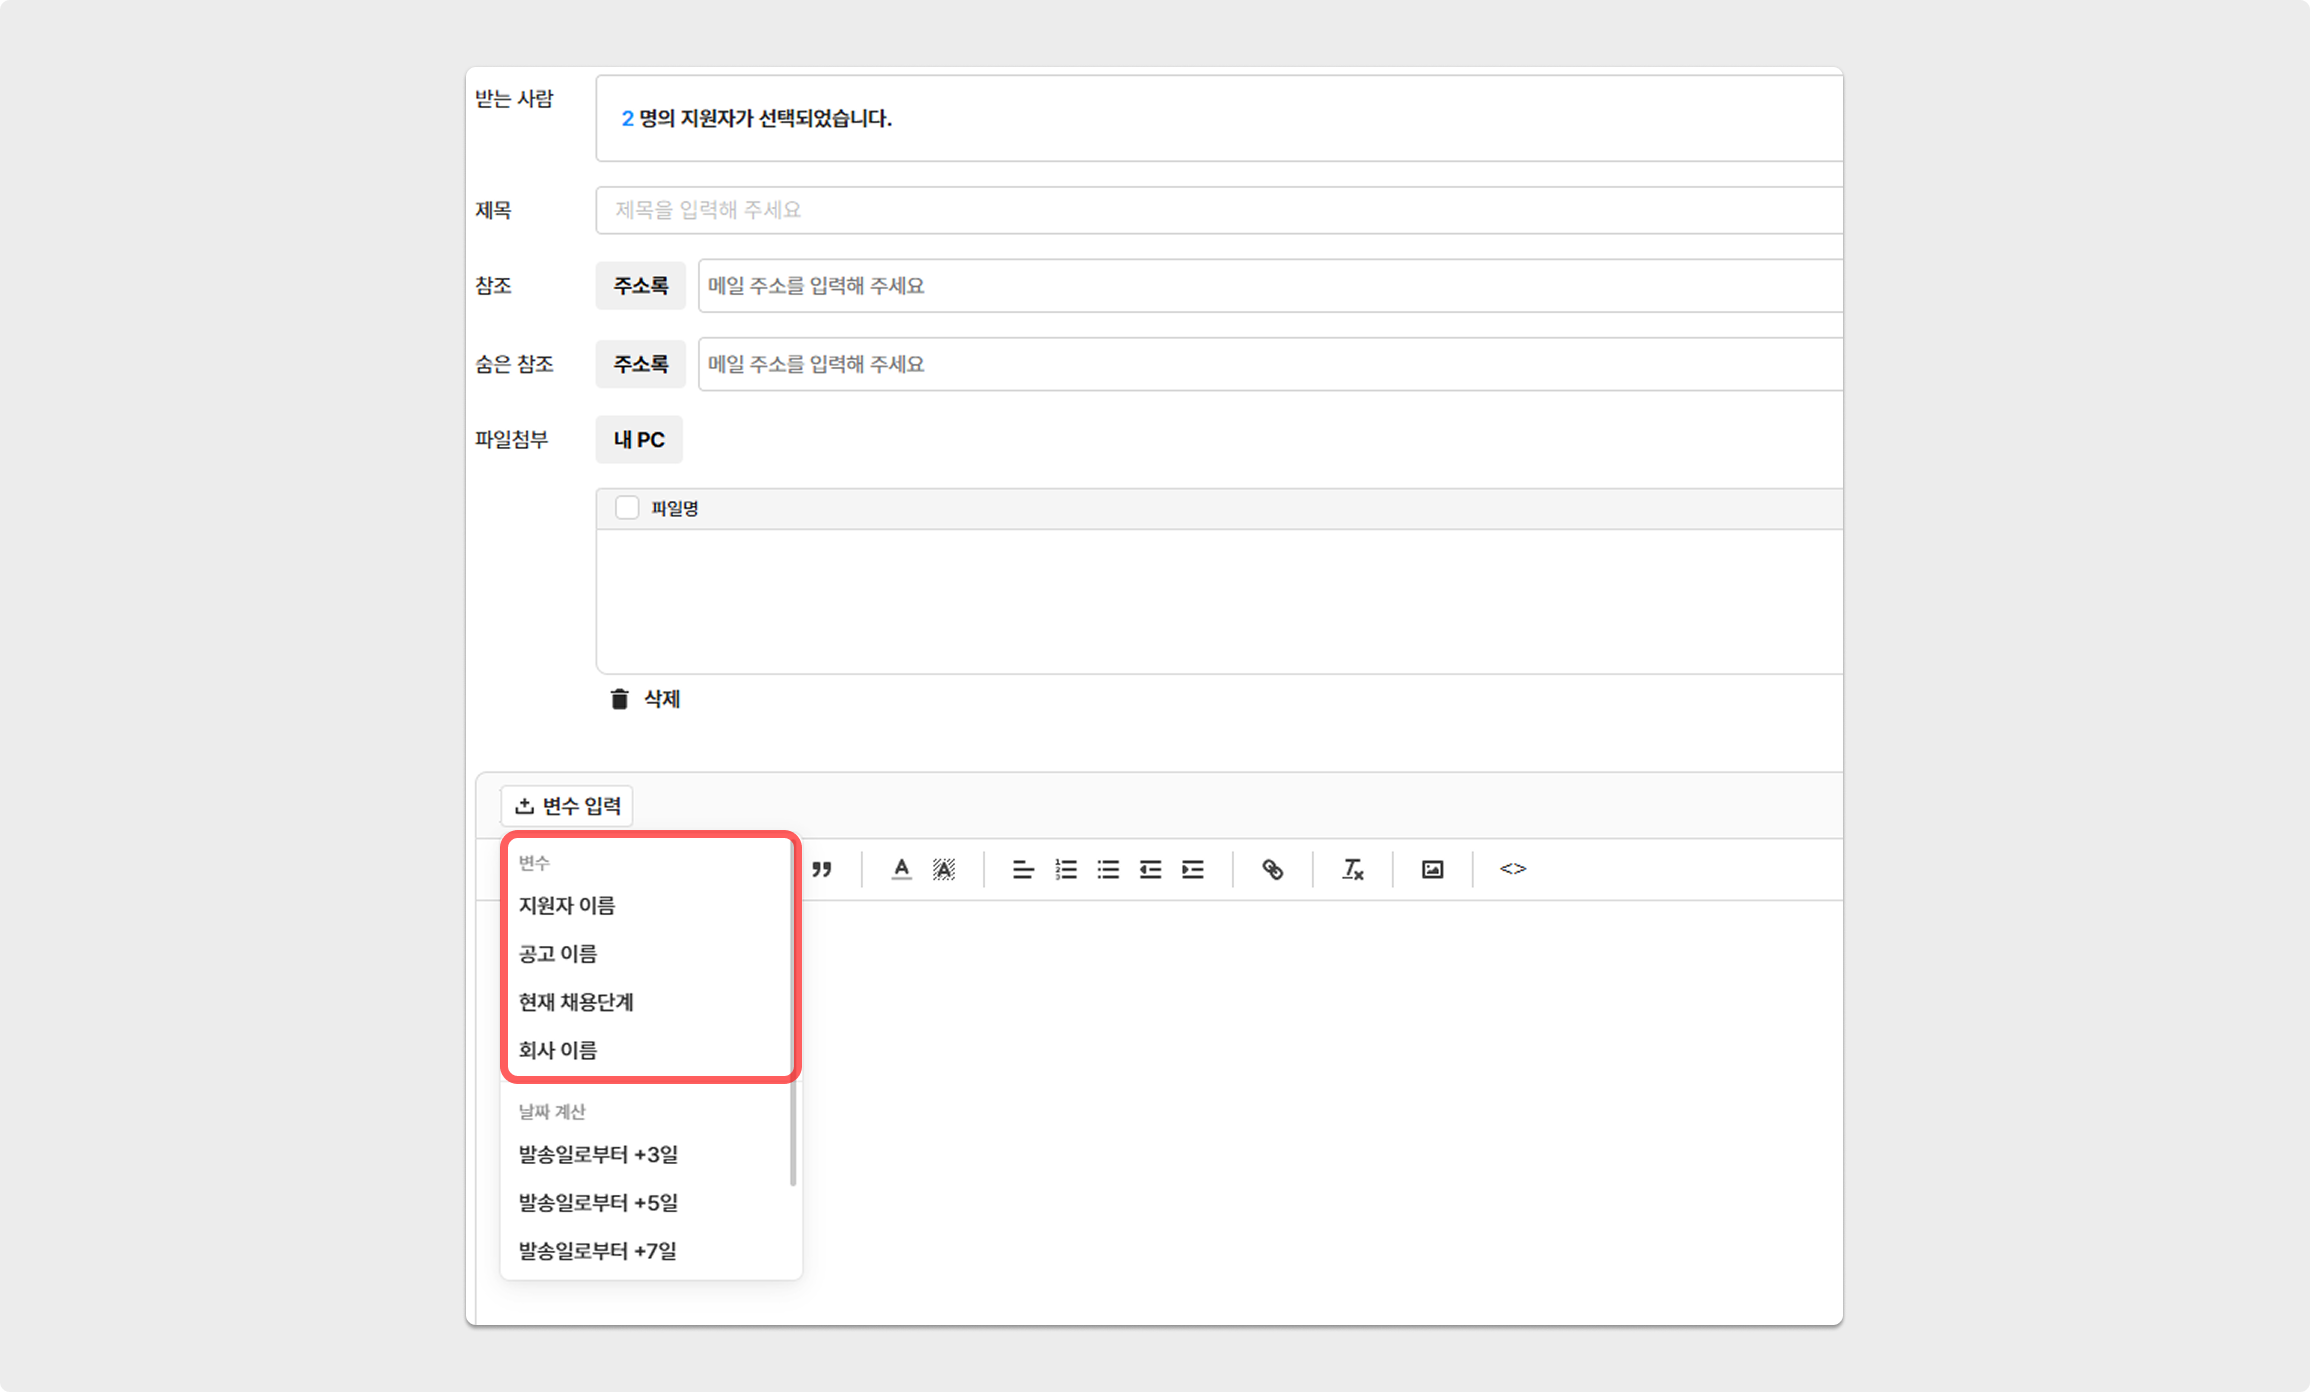Insert a bulleted list
The height and width of the screenshot is (1392, 2310).
coord(1108,869)
